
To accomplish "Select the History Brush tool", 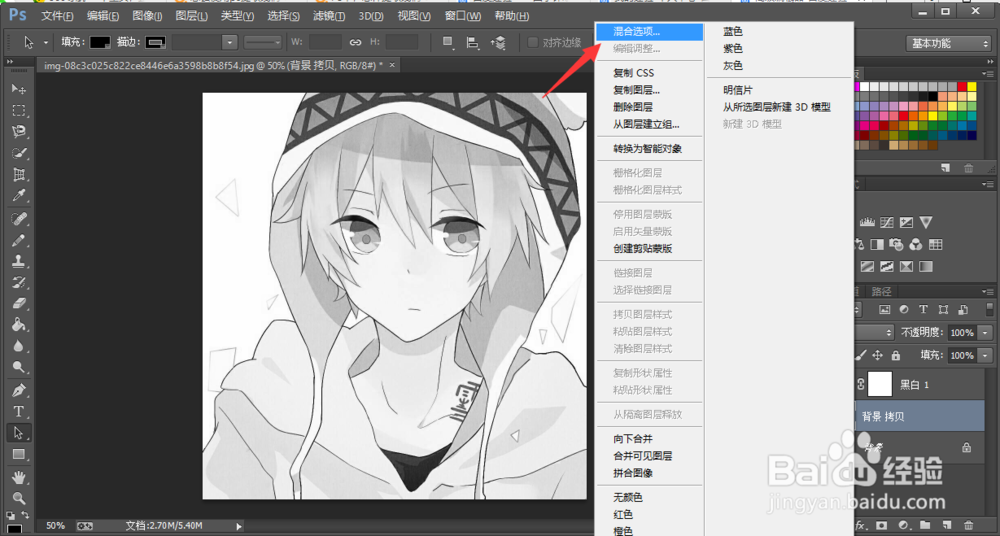I will click(18, 281).
